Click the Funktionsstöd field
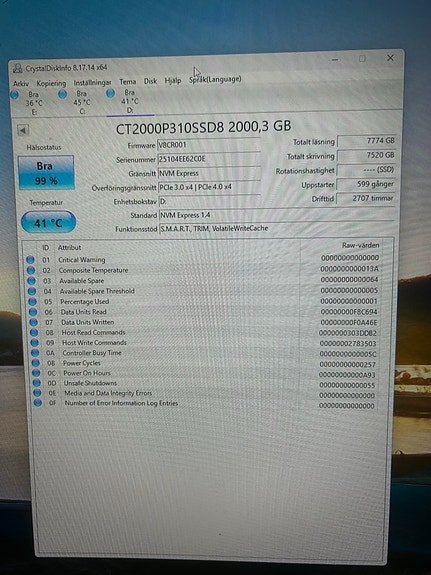The image size is (431, 575). click(x=277, y=228)
